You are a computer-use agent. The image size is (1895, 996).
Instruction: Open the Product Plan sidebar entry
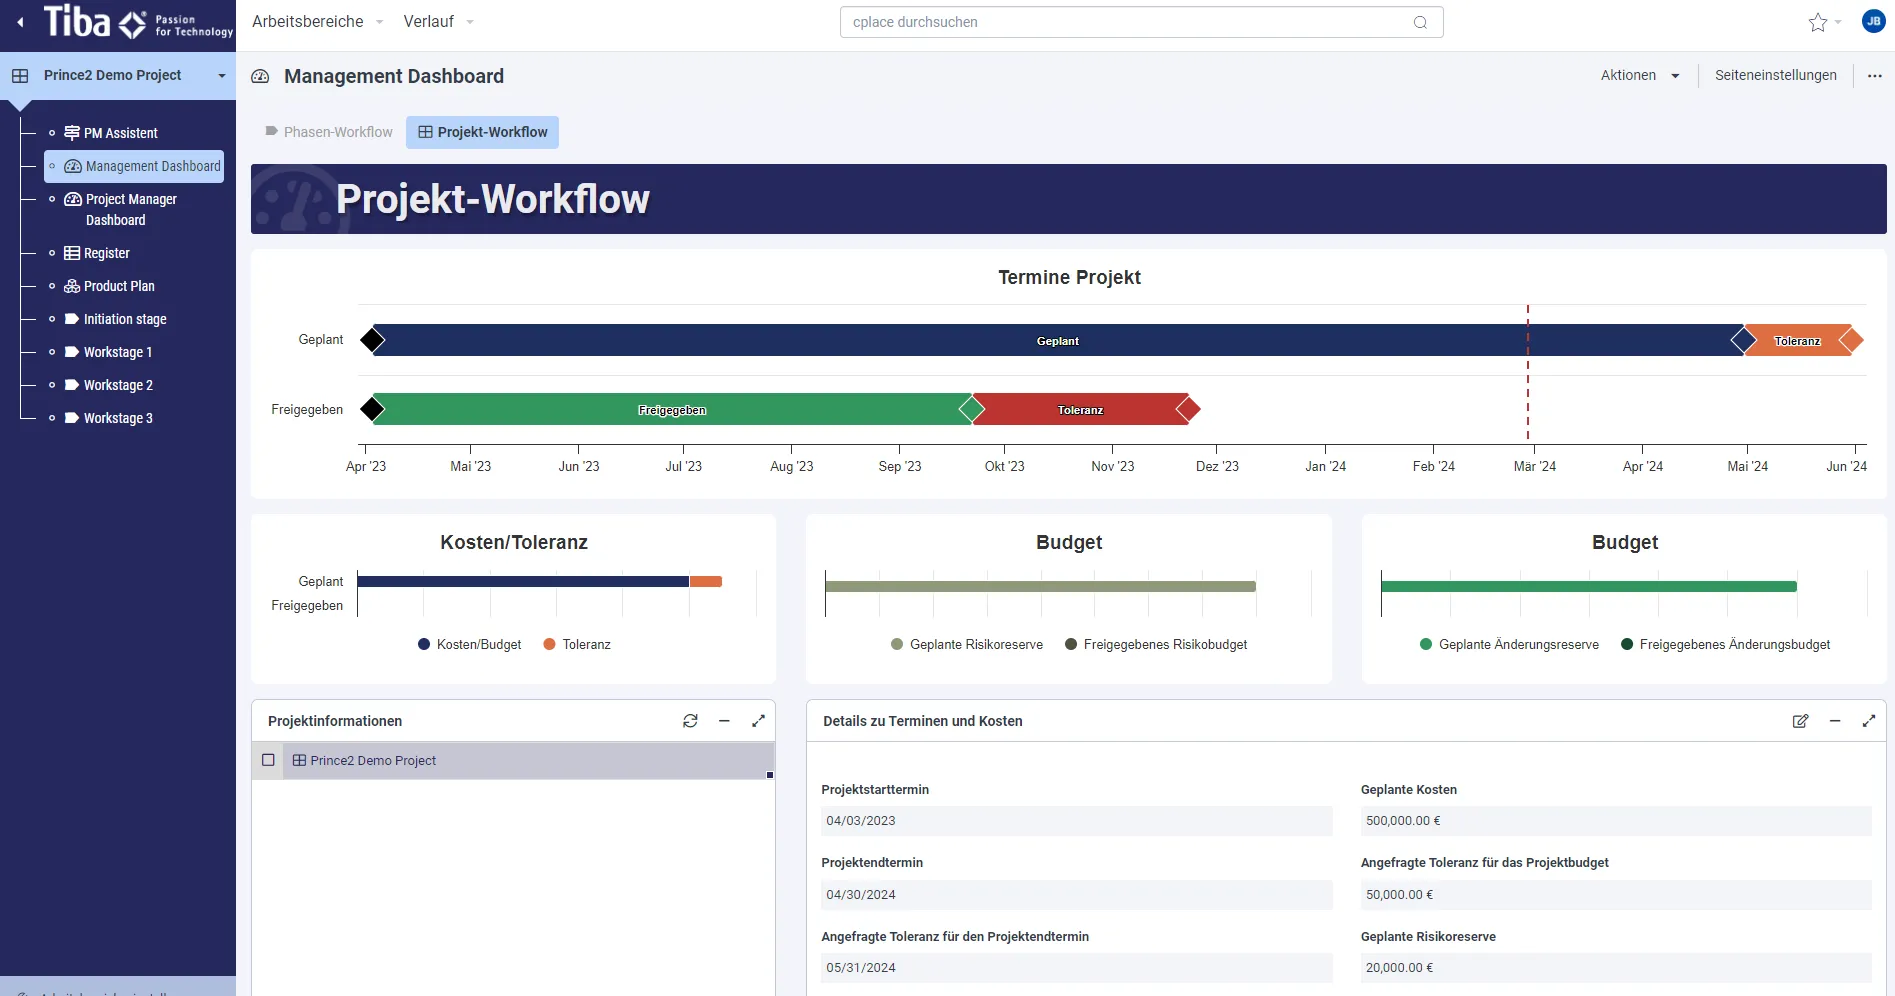pos(119,286)
